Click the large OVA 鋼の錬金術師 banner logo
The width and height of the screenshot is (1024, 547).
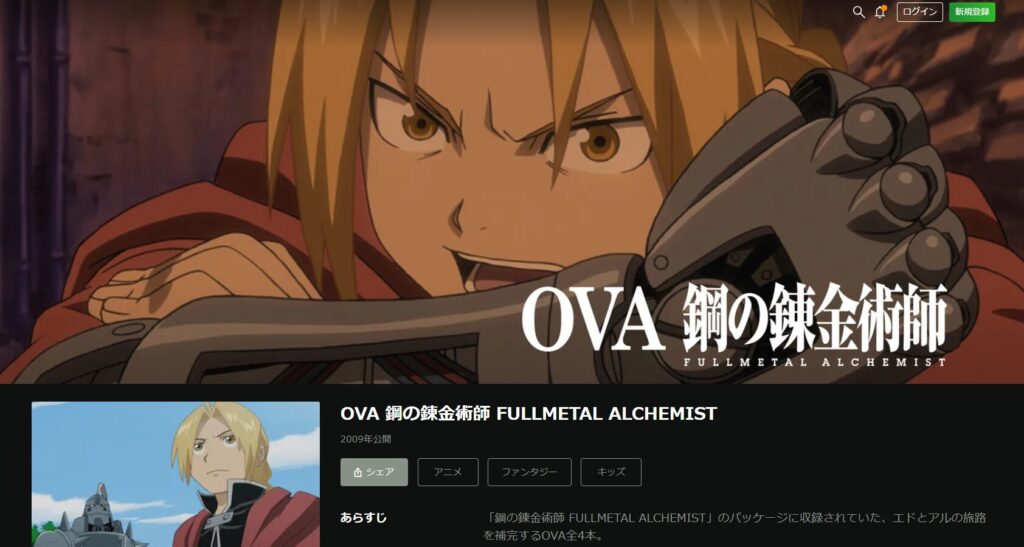(x=734, y=317)
